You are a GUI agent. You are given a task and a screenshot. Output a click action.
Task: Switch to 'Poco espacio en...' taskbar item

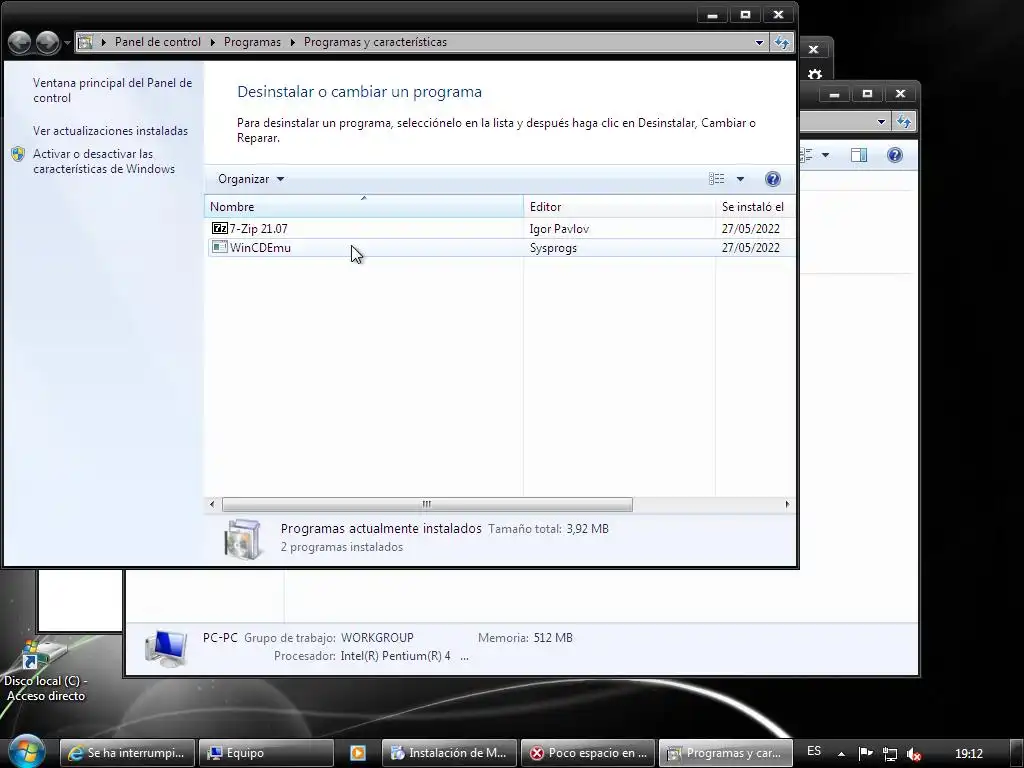point(588,753)
